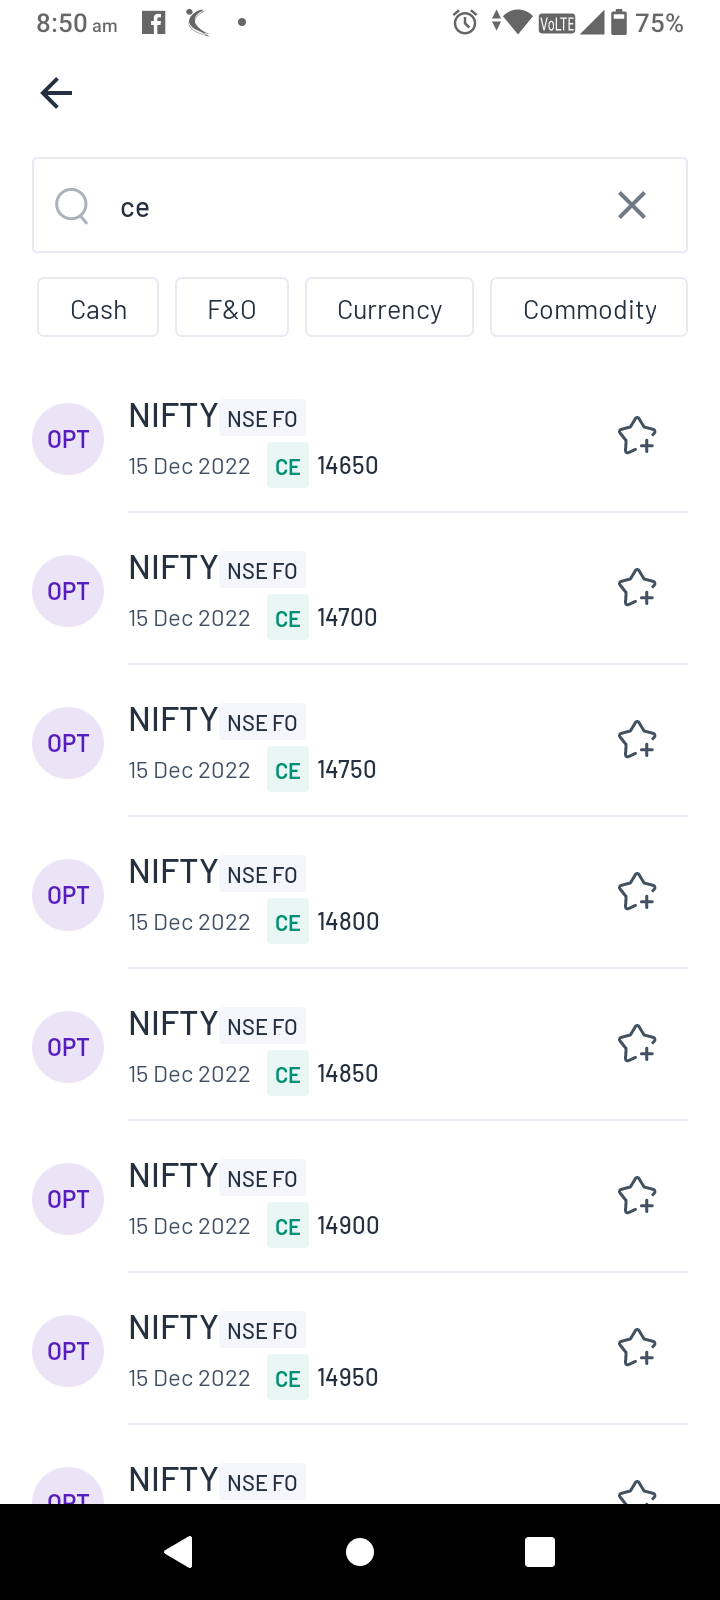Screen dimensions: 720x1600
Task: Star the NIFTY 14750 CE option
Action: [x=636, y=740]
